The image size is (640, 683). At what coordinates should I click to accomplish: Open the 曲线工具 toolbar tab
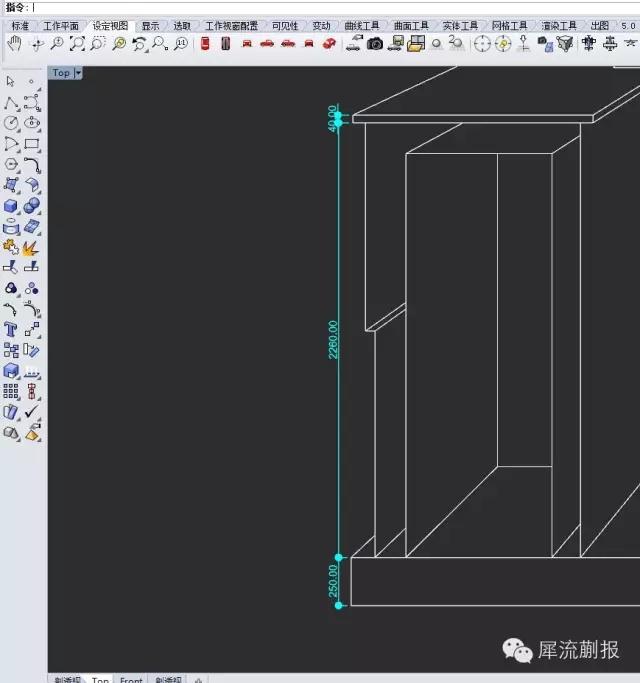click(362, 26)
